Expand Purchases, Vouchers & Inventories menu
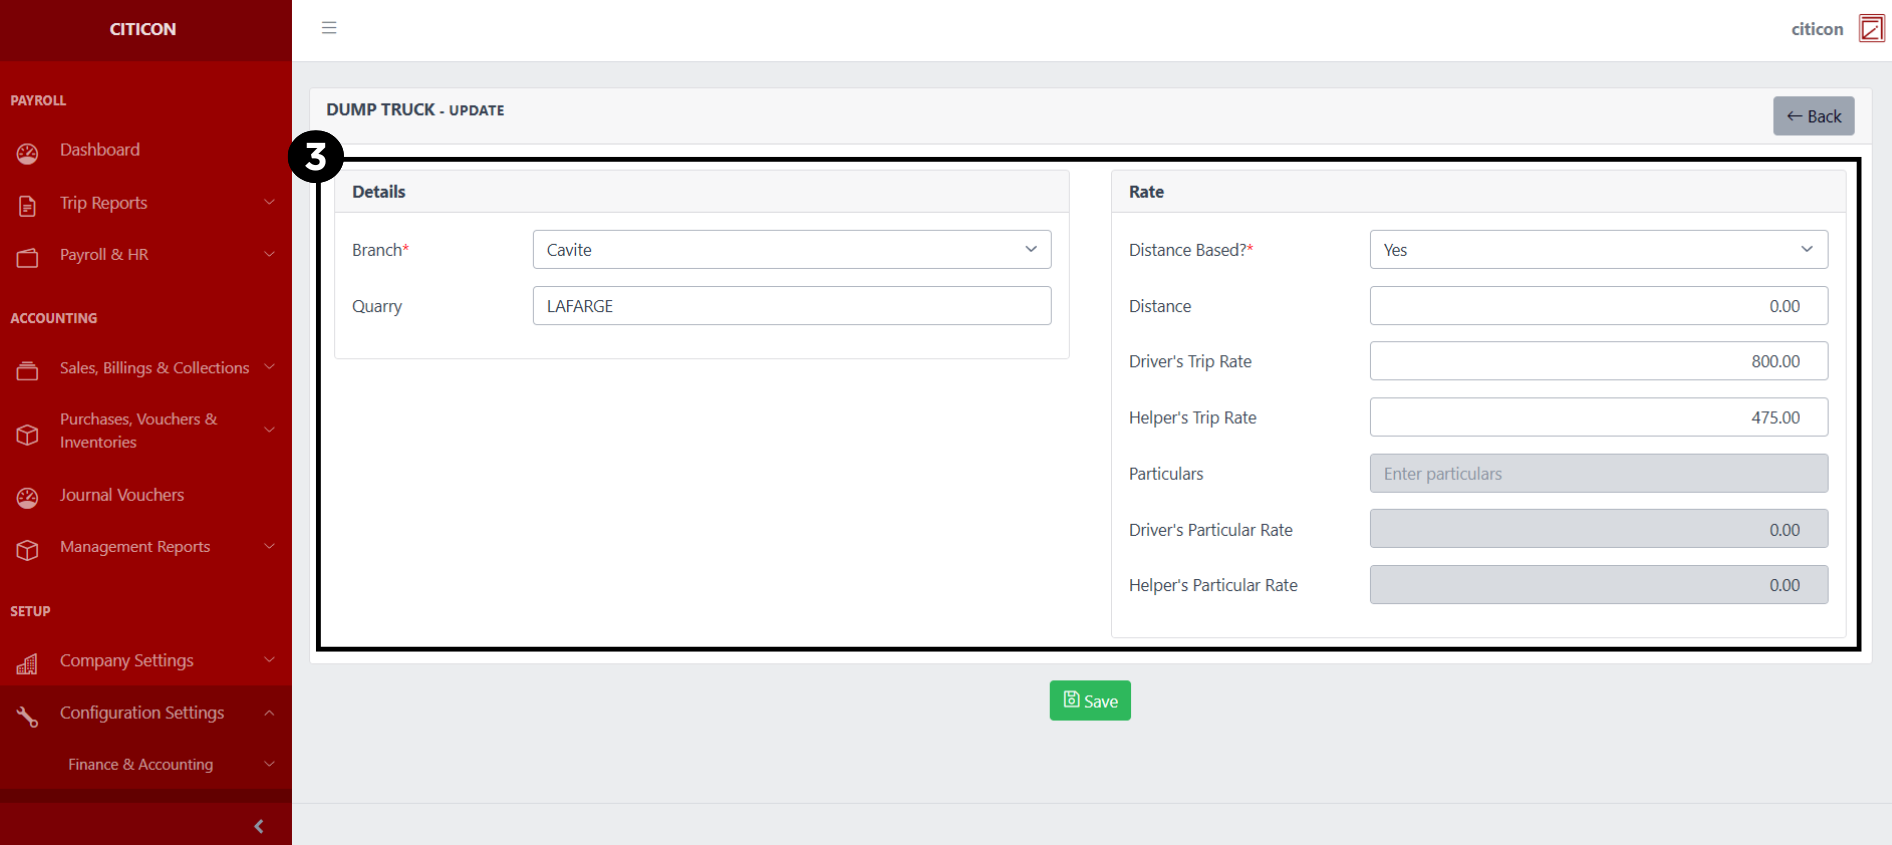 point(138,431)
